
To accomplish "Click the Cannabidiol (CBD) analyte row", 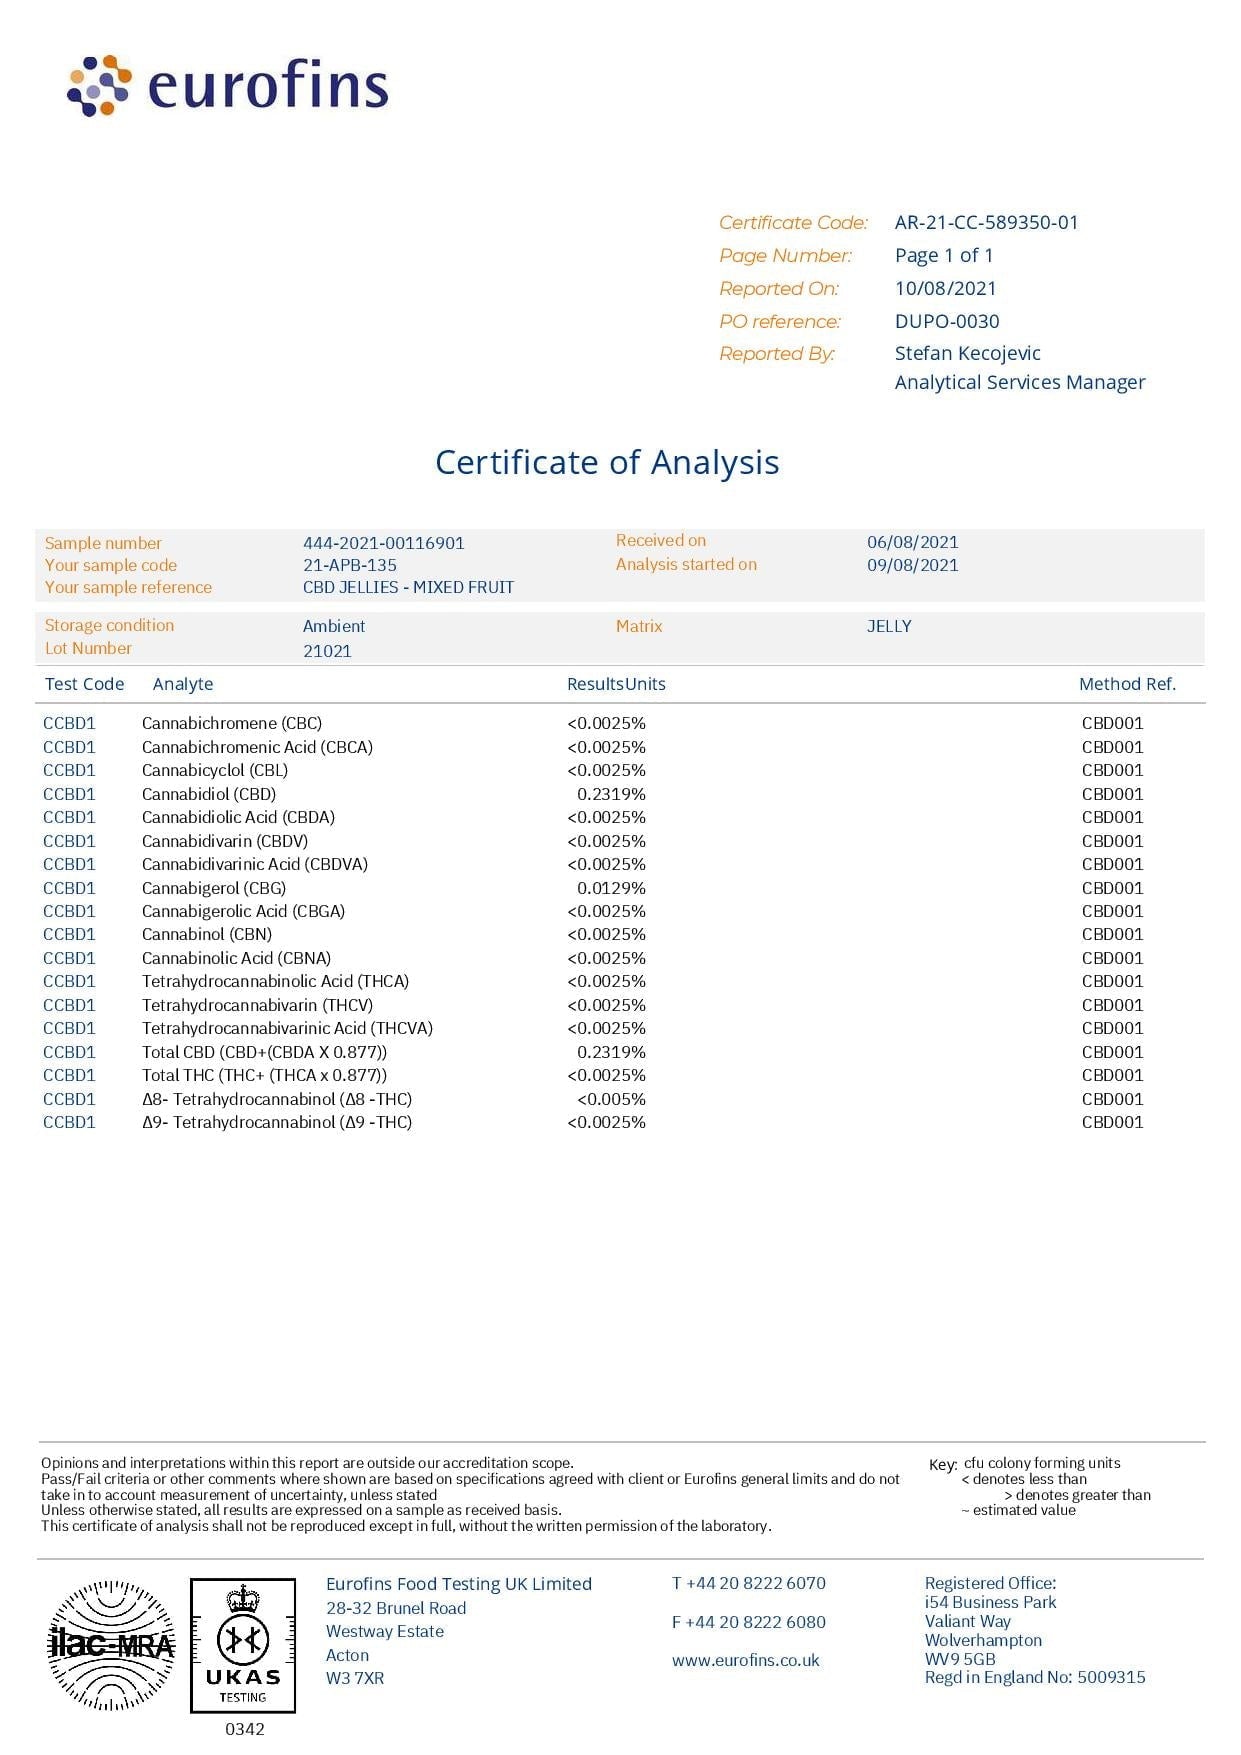I will tap(208, 794).
